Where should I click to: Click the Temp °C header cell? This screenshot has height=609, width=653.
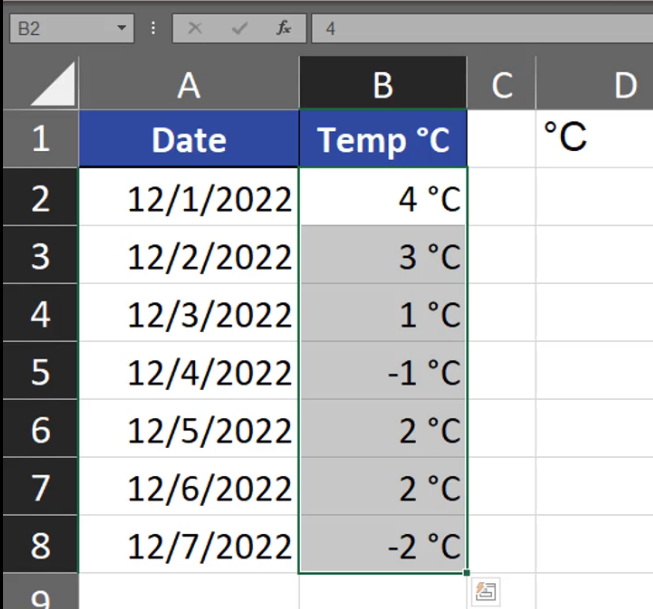click(382, 140)
